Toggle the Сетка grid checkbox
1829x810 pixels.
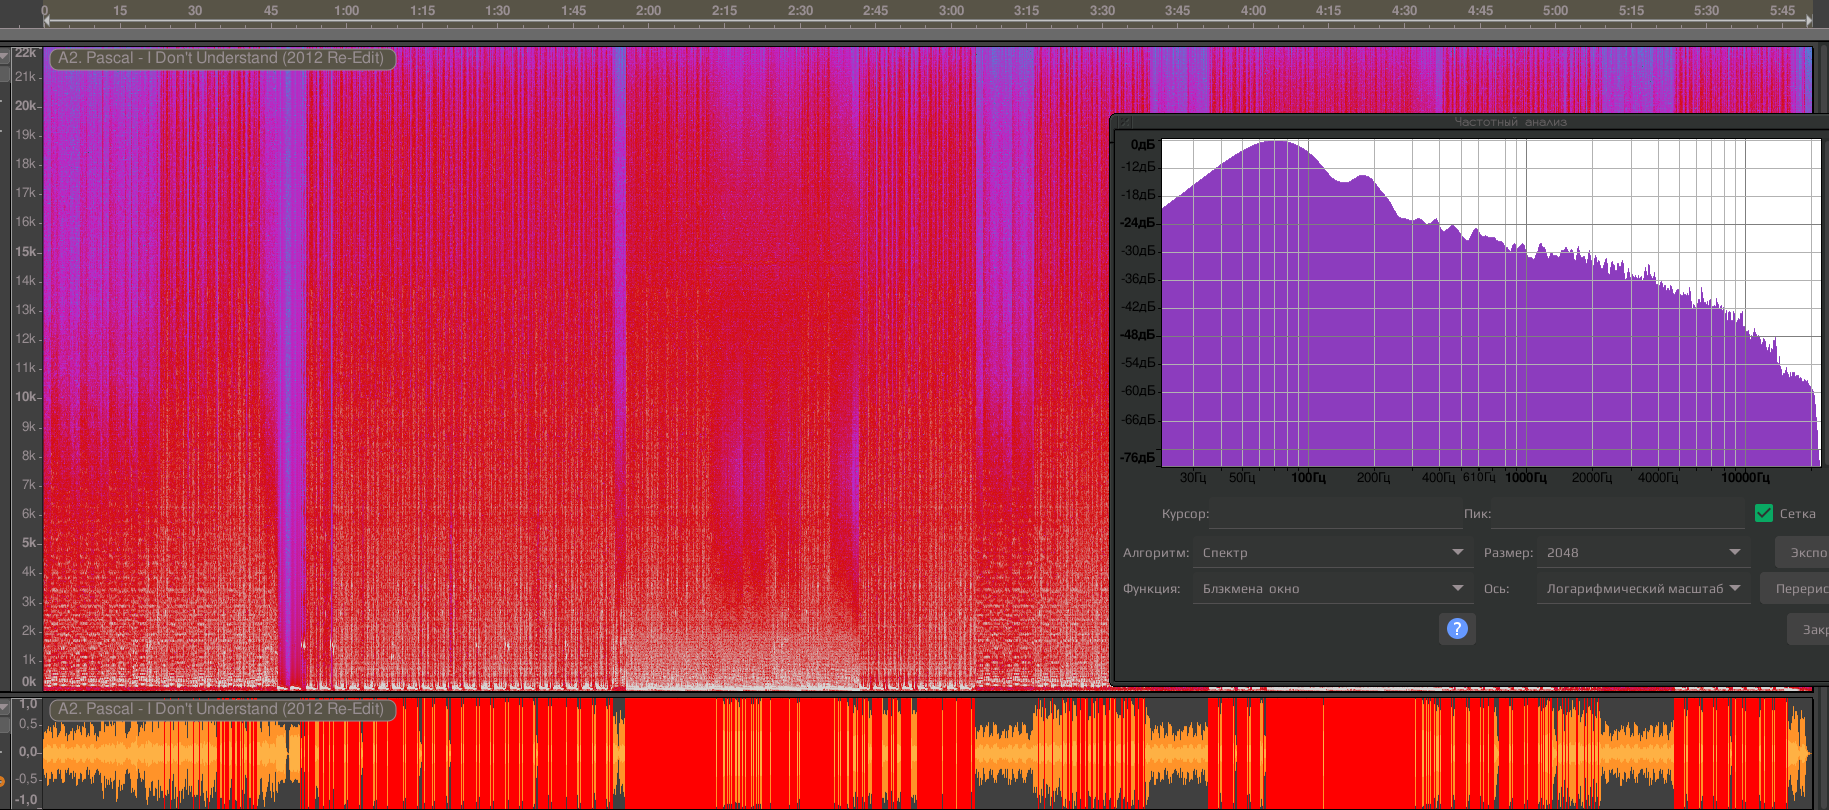coord(1764,513)
